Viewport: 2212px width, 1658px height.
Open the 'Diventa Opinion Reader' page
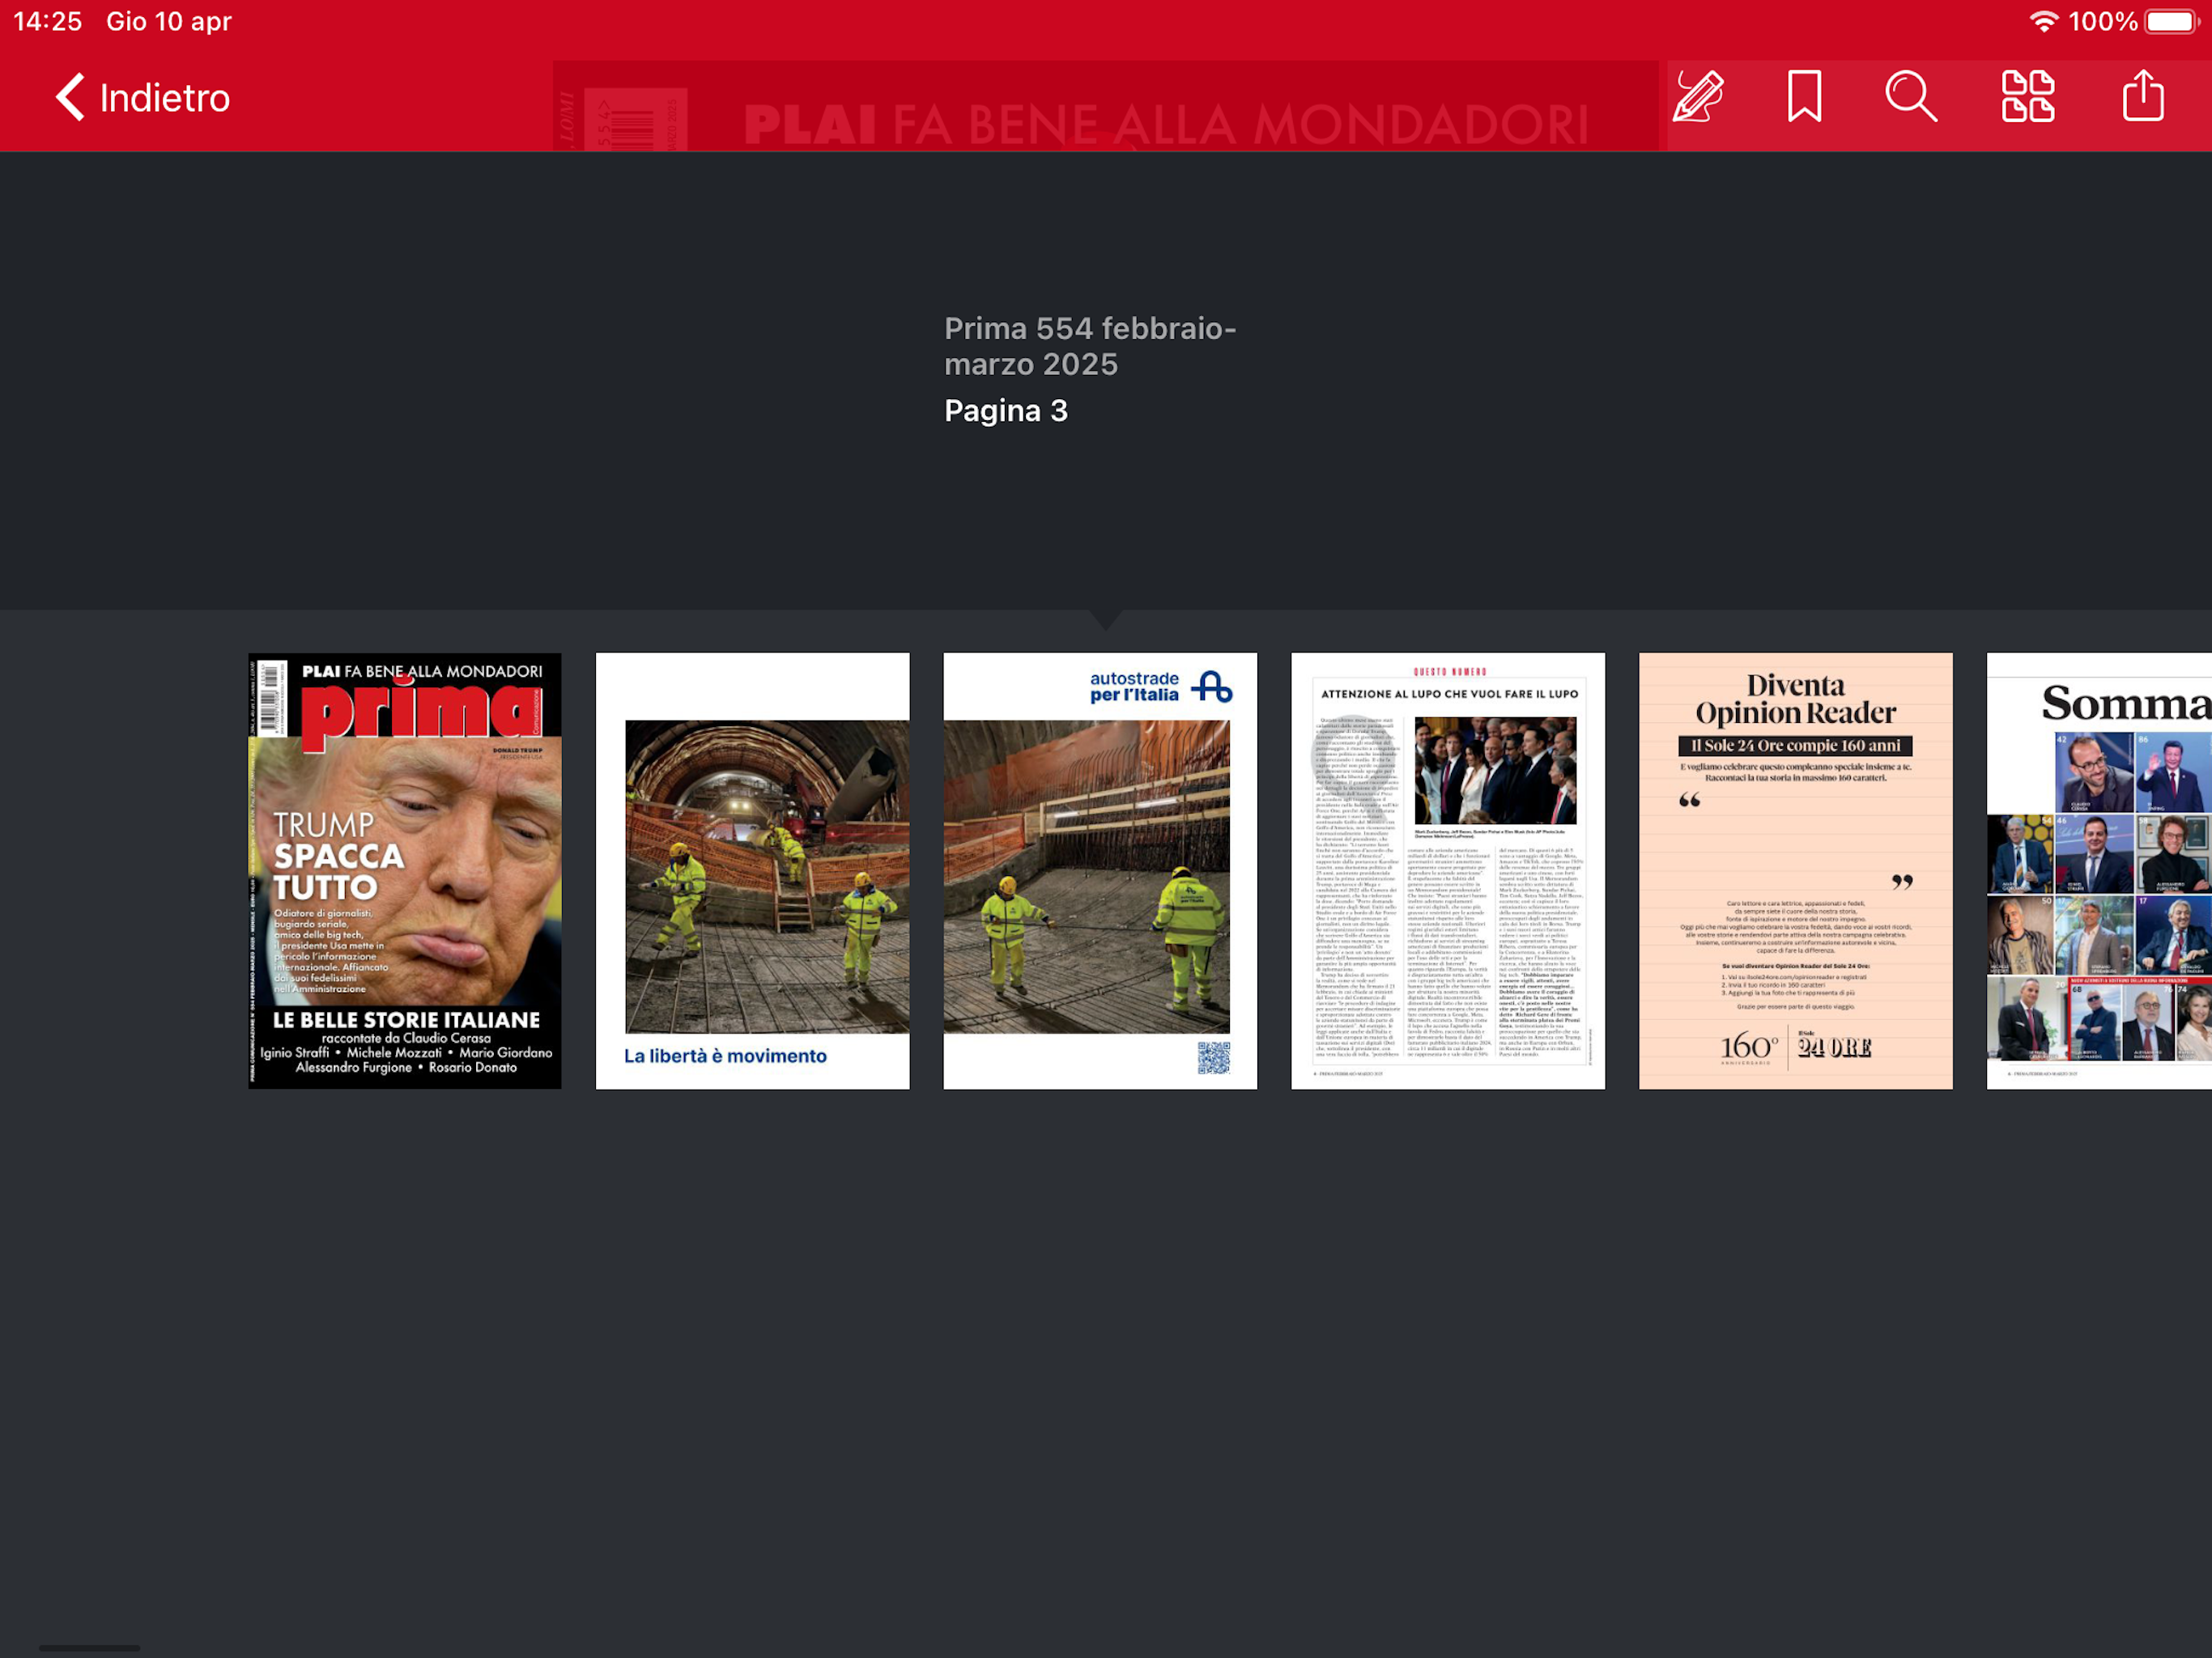(1796, 871)
